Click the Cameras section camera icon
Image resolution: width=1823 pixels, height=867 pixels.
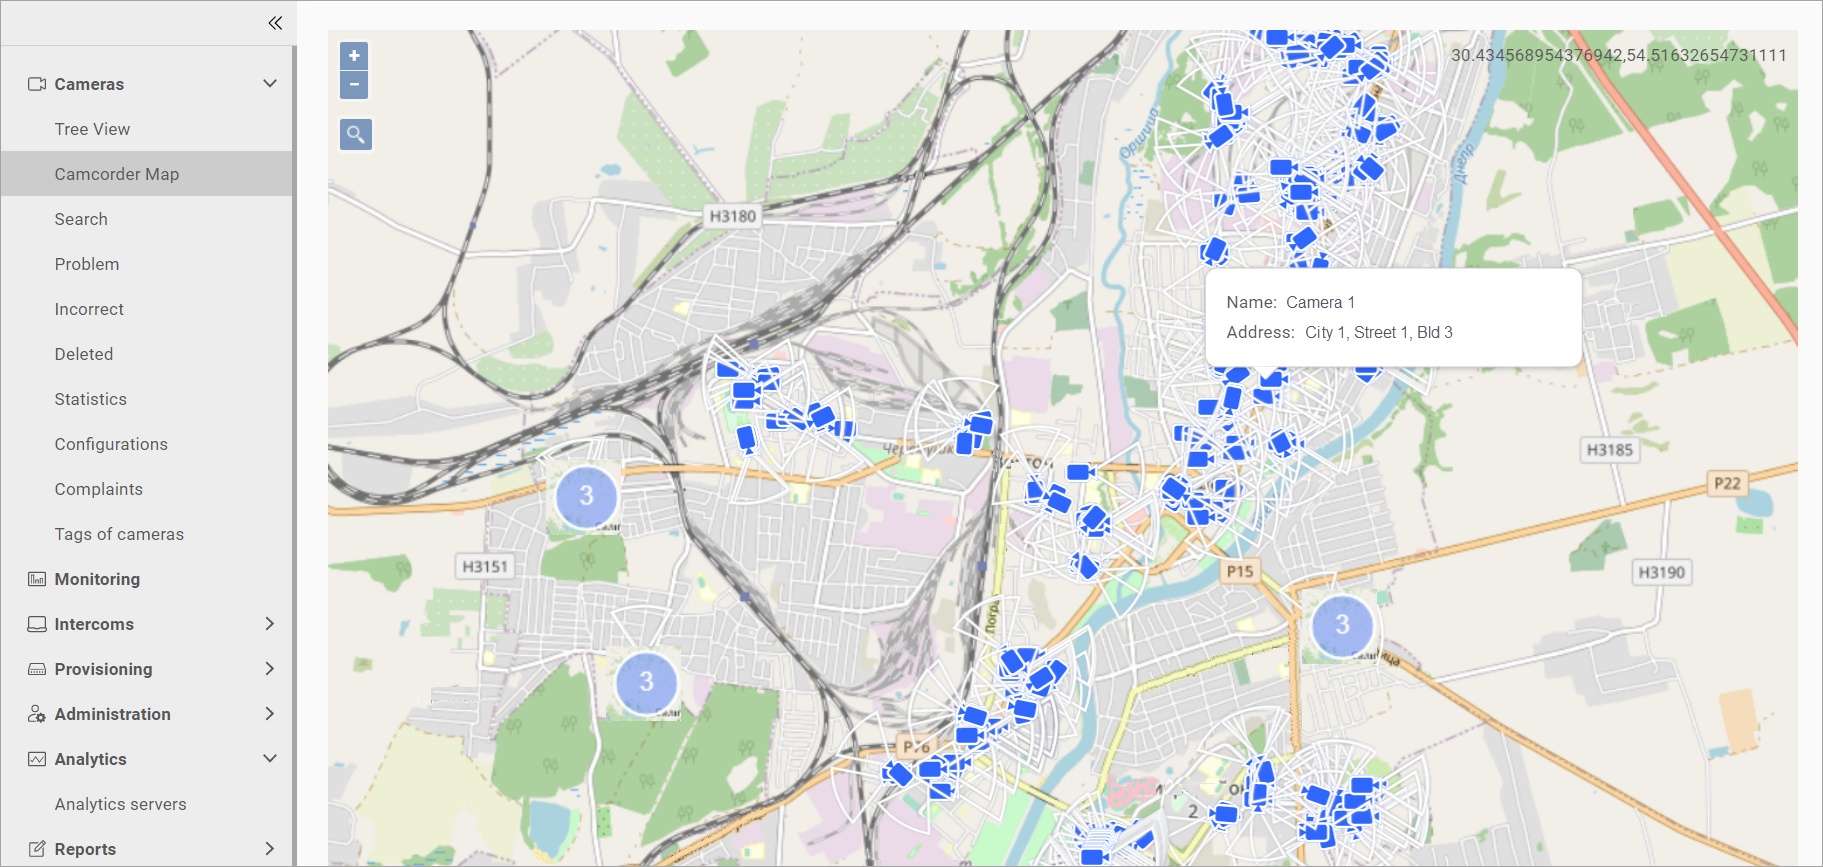37,84
